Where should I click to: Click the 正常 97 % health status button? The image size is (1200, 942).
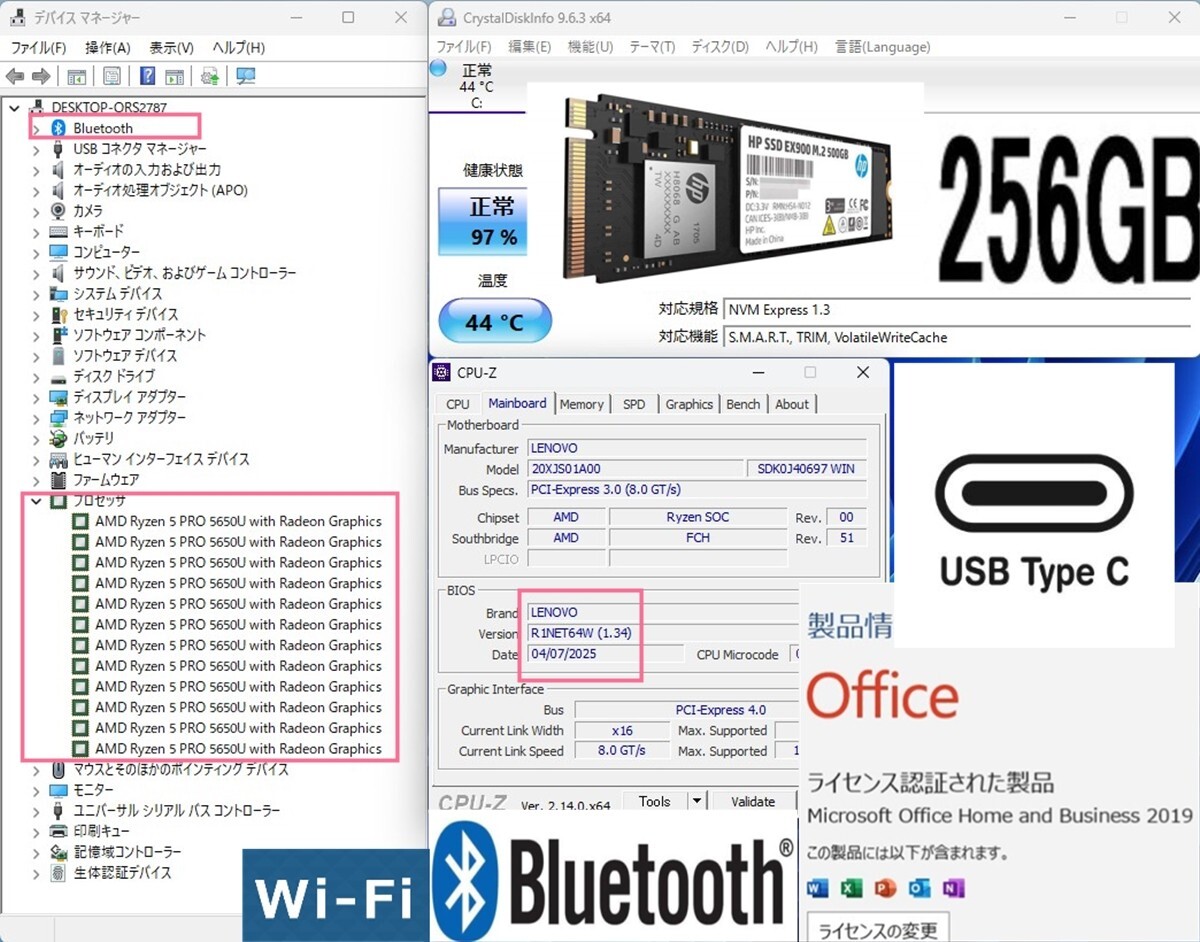[482, 221]
